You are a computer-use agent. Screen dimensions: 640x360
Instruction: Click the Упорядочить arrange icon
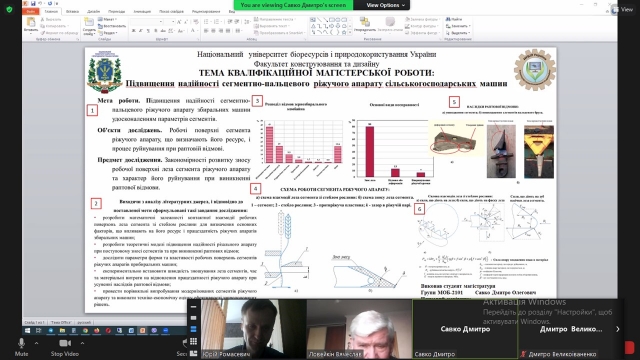point(364,24)
